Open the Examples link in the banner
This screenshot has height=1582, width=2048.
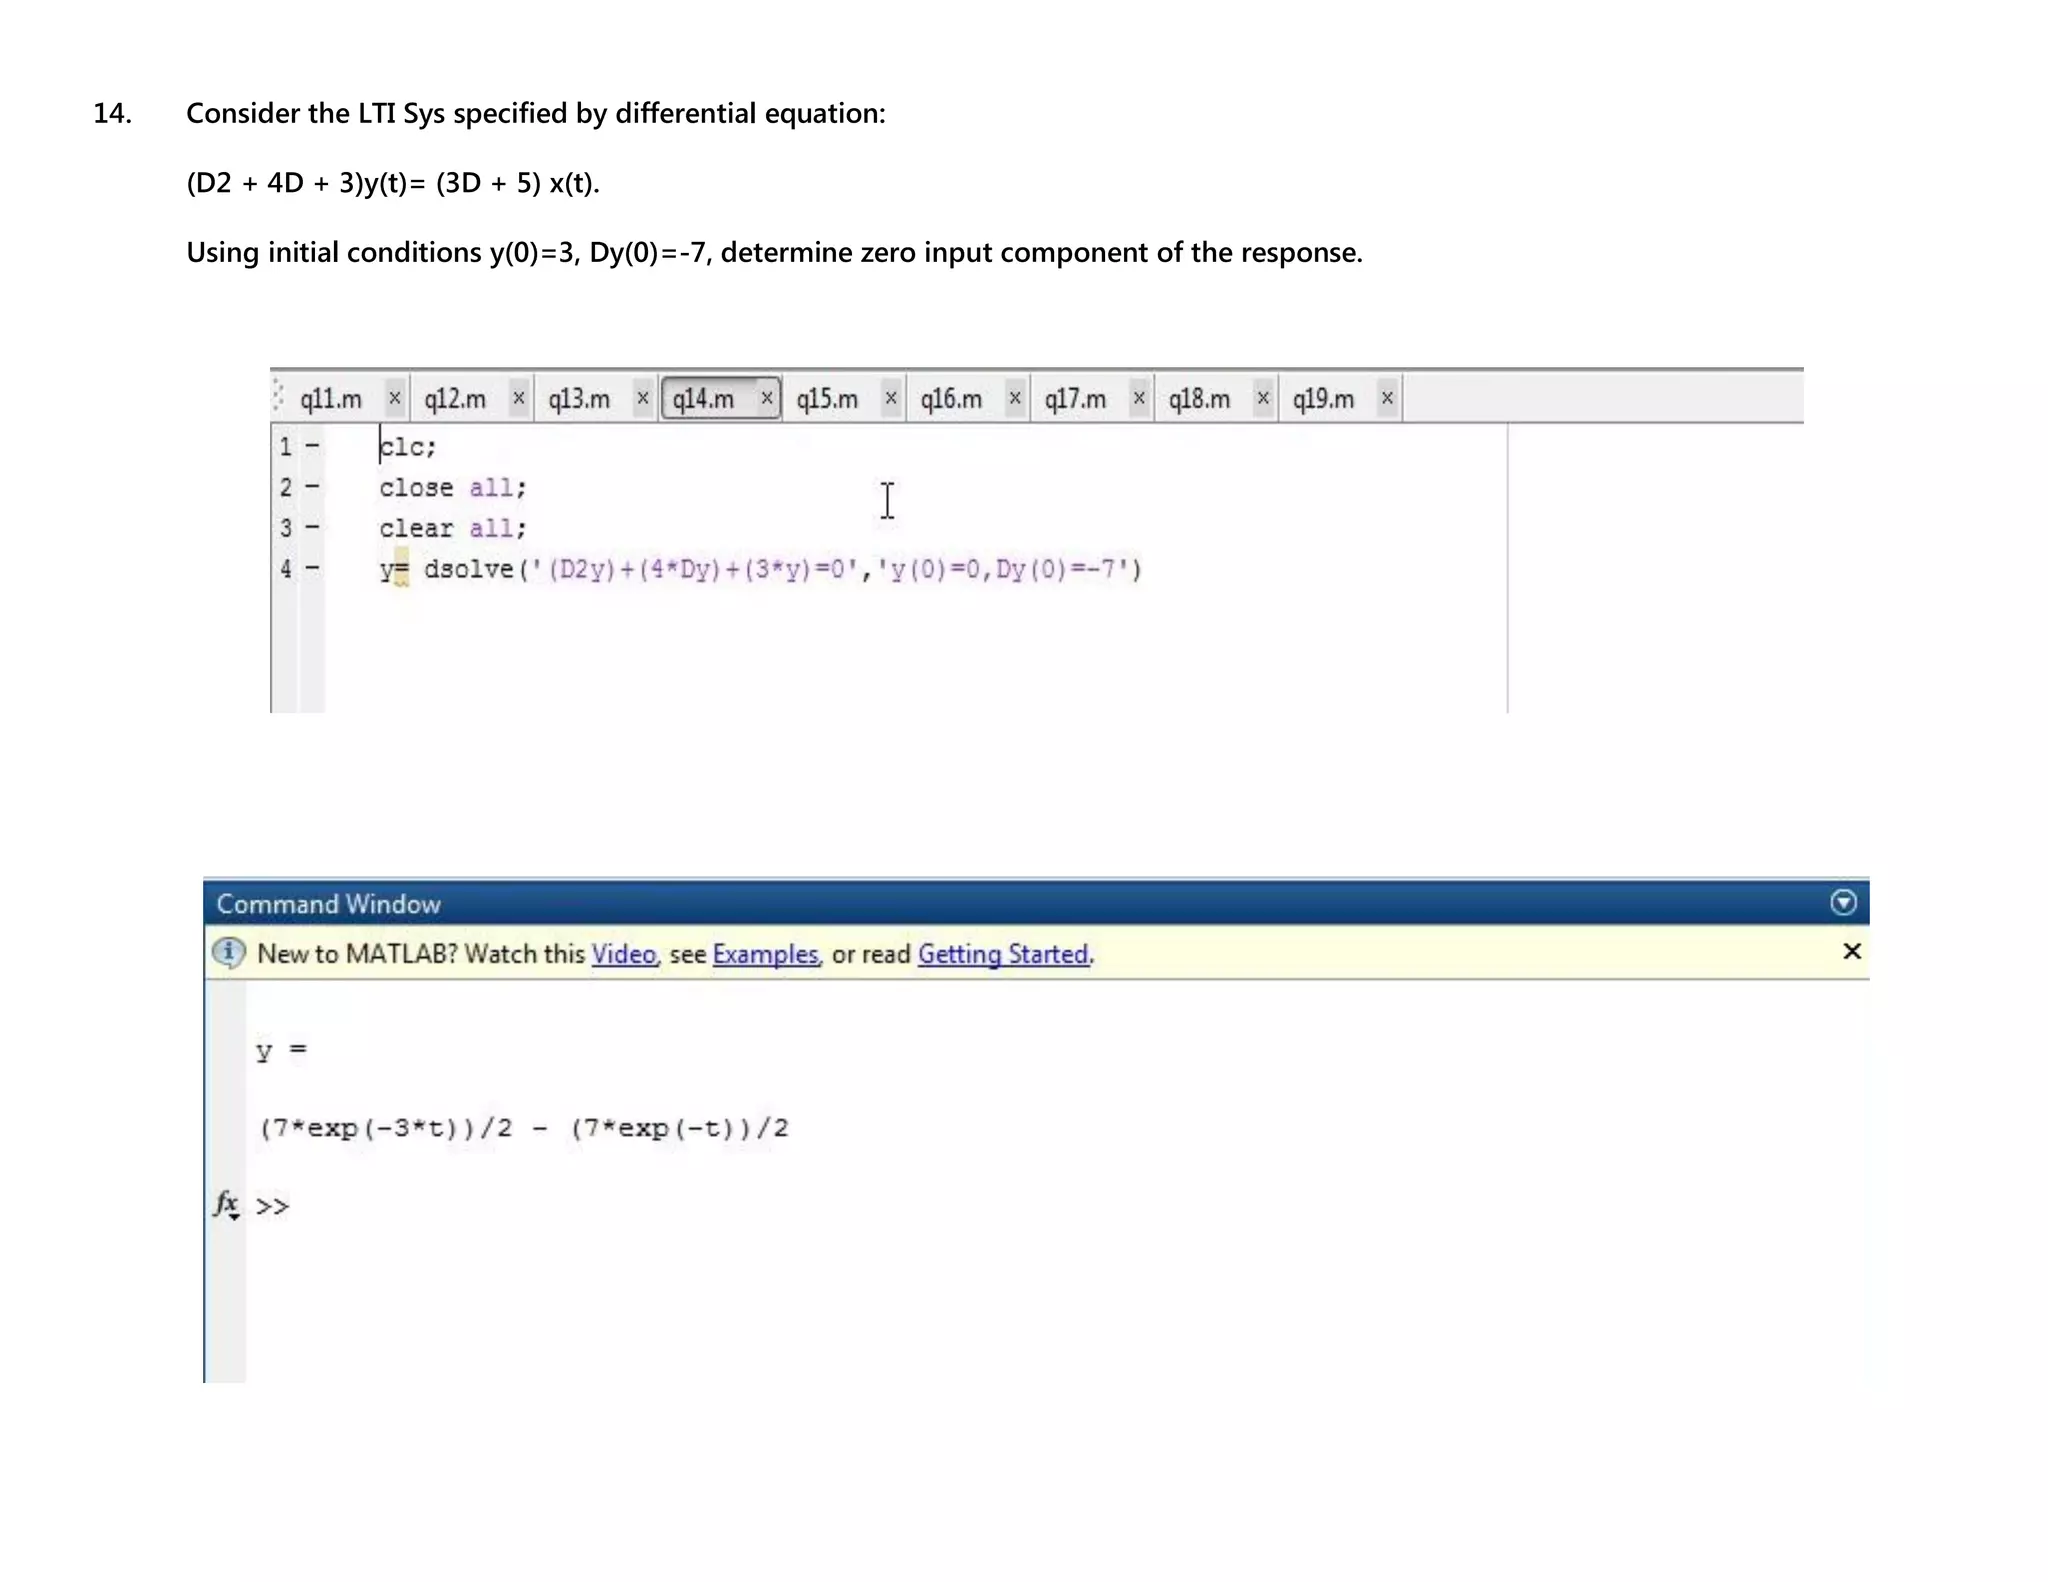[765, 954]
